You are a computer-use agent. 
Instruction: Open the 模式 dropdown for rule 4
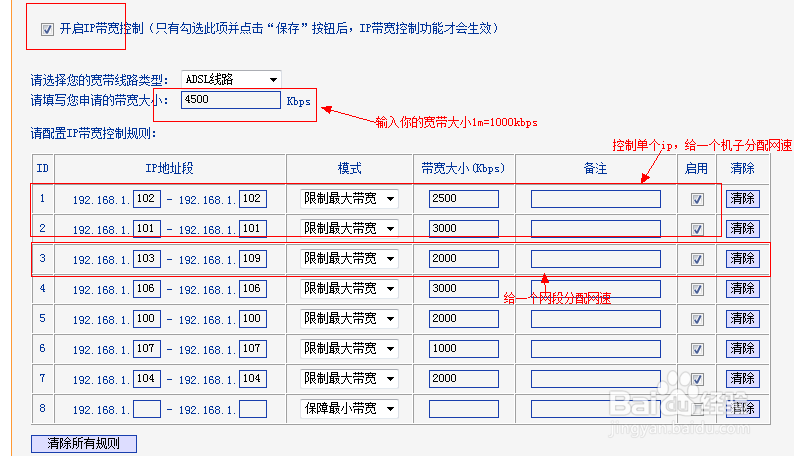[x=349, y=288]
